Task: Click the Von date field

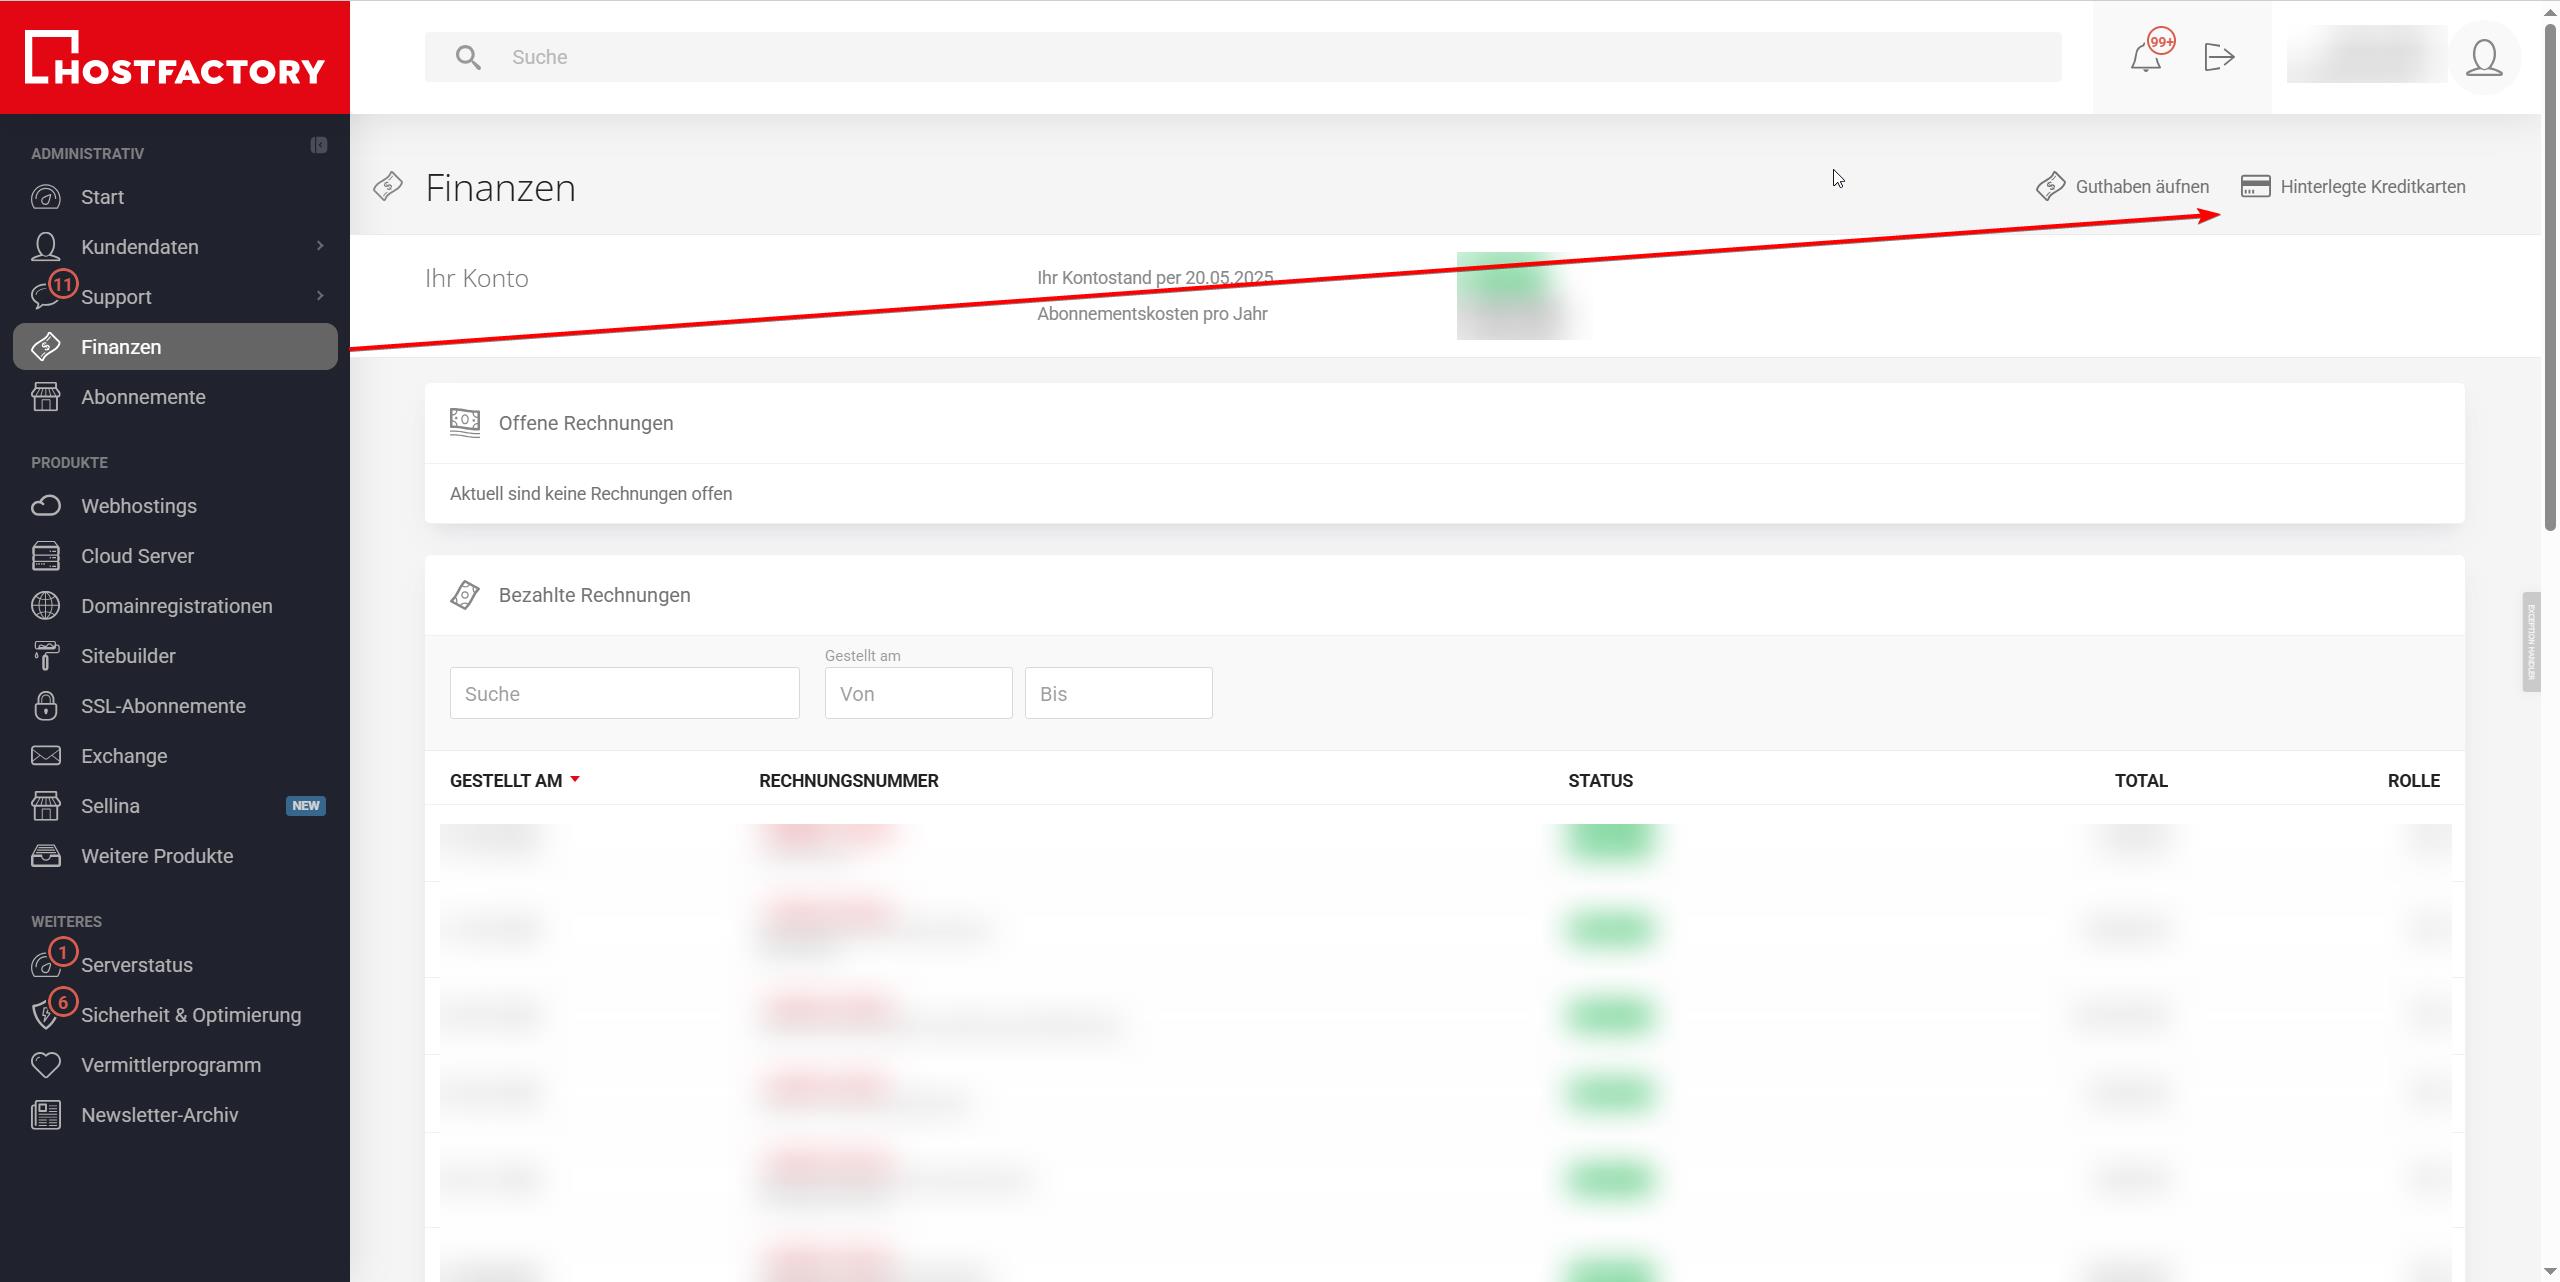Action: [918, 693]
